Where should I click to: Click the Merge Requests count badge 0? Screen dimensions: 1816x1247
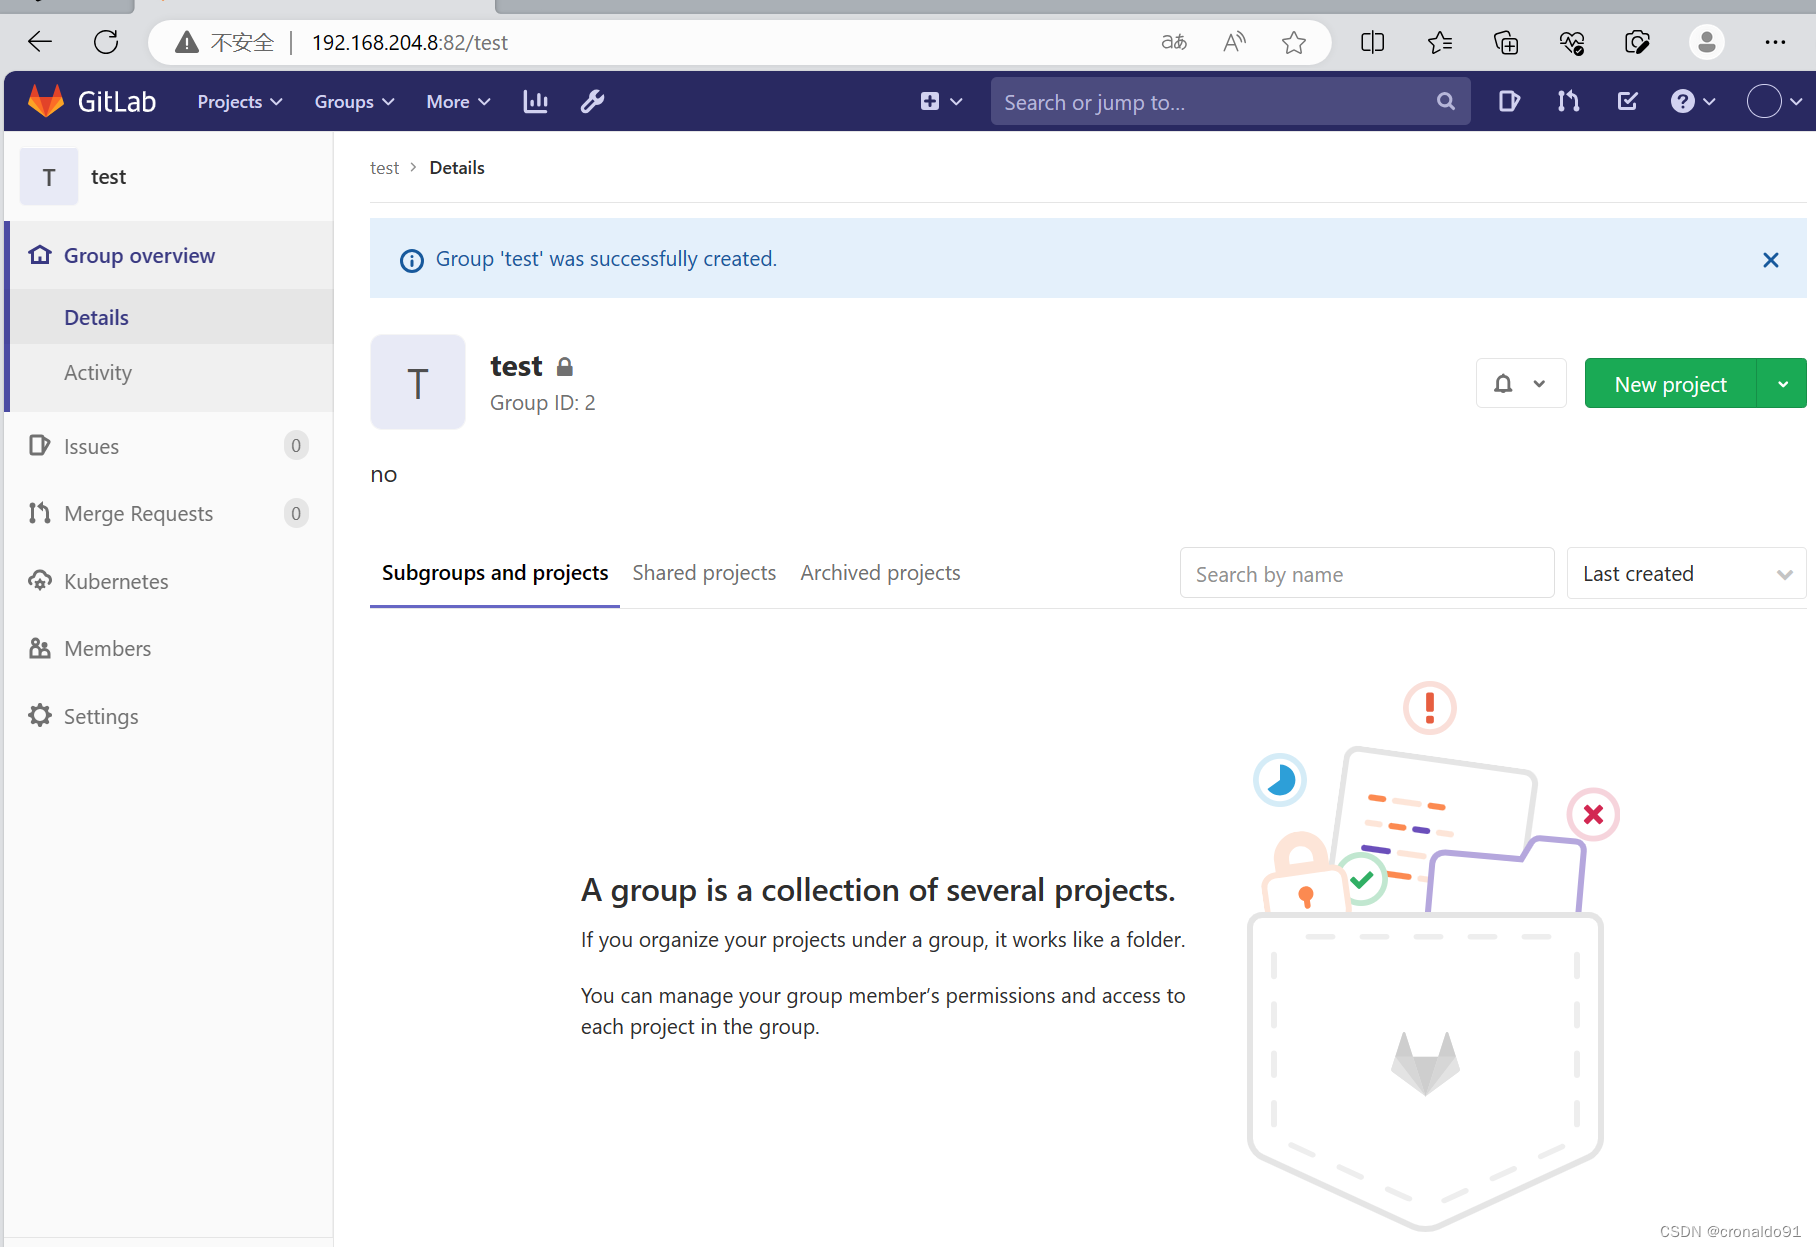click(296, 514)
